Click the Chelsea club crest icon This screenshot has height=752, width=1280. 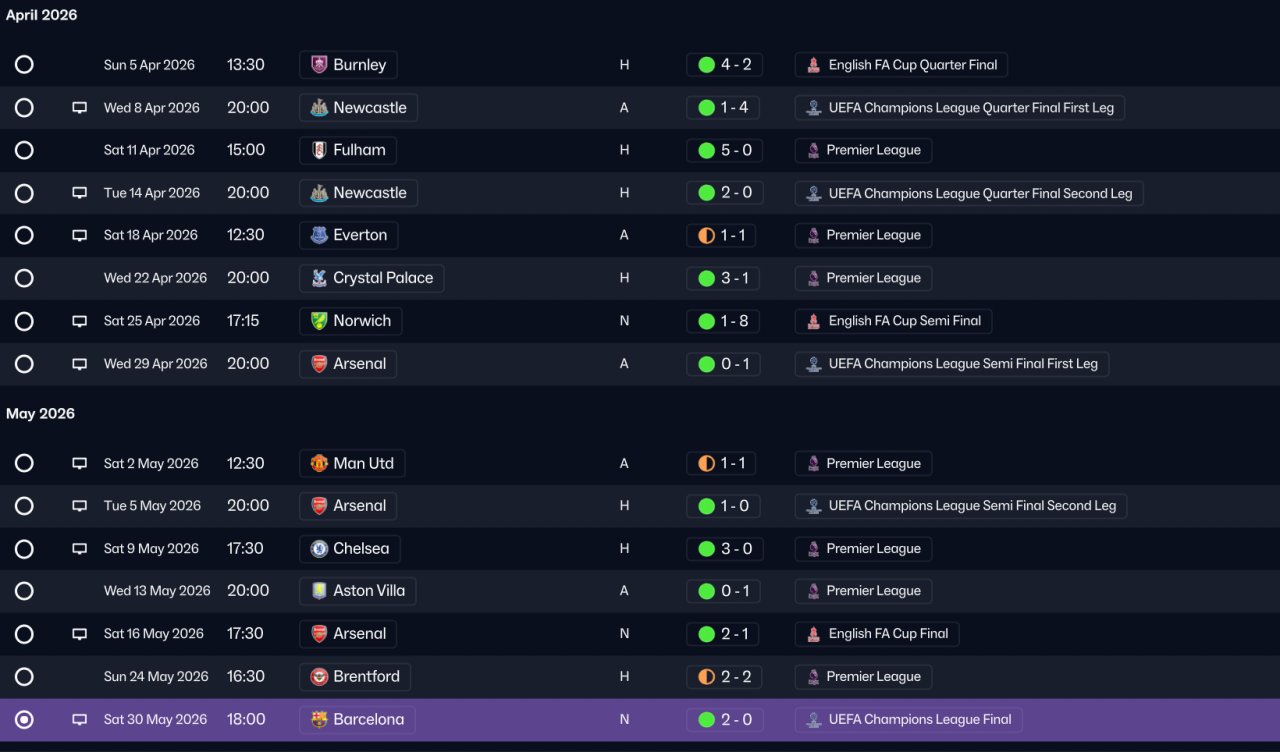click(319, 549)
